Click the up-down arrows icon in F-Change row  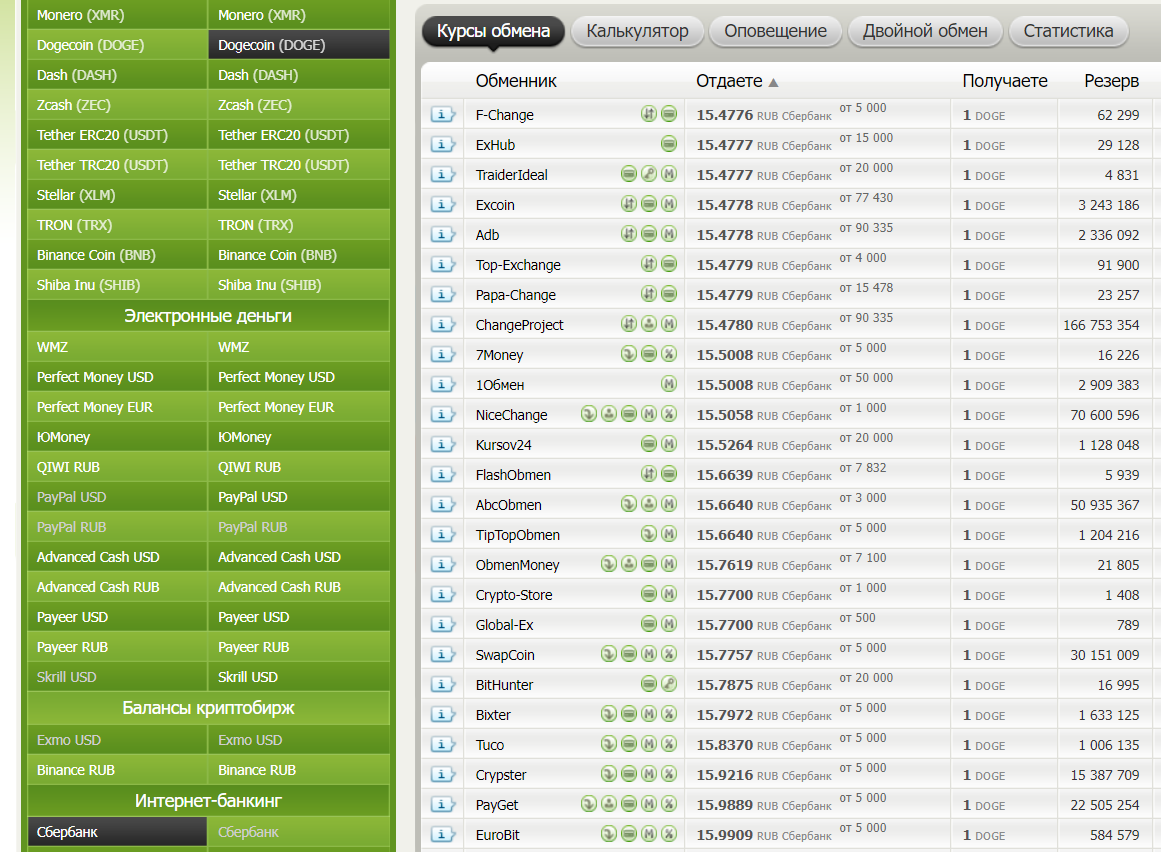point(649,114)
